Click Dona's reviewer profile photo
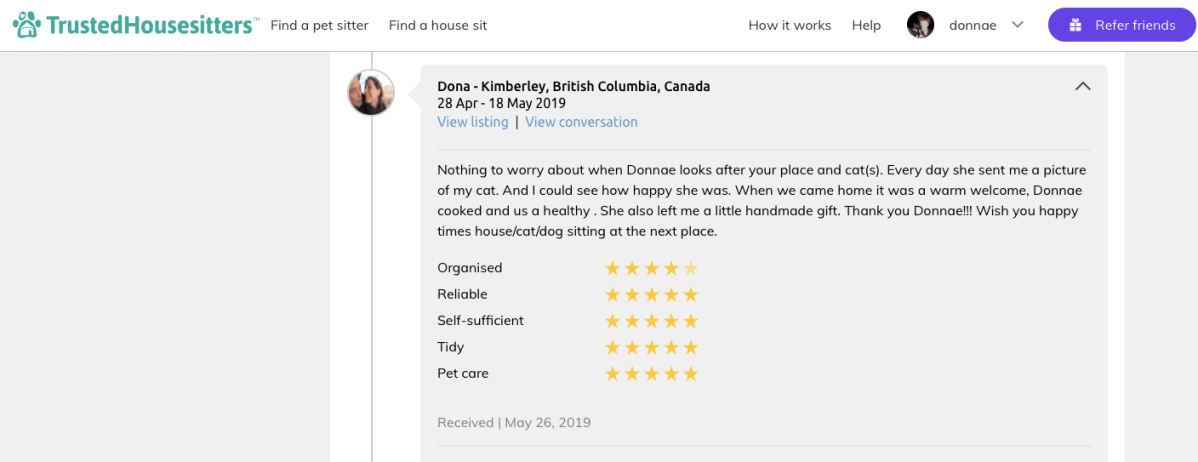 coord(370,93)
